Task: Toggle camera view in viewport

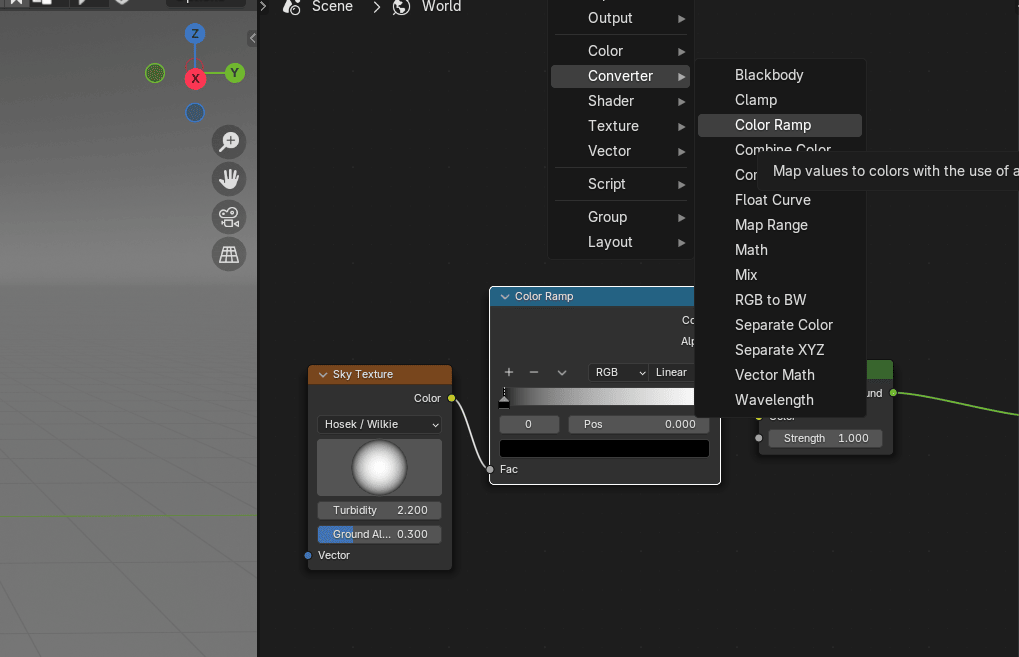Action: tap(229, 217)
